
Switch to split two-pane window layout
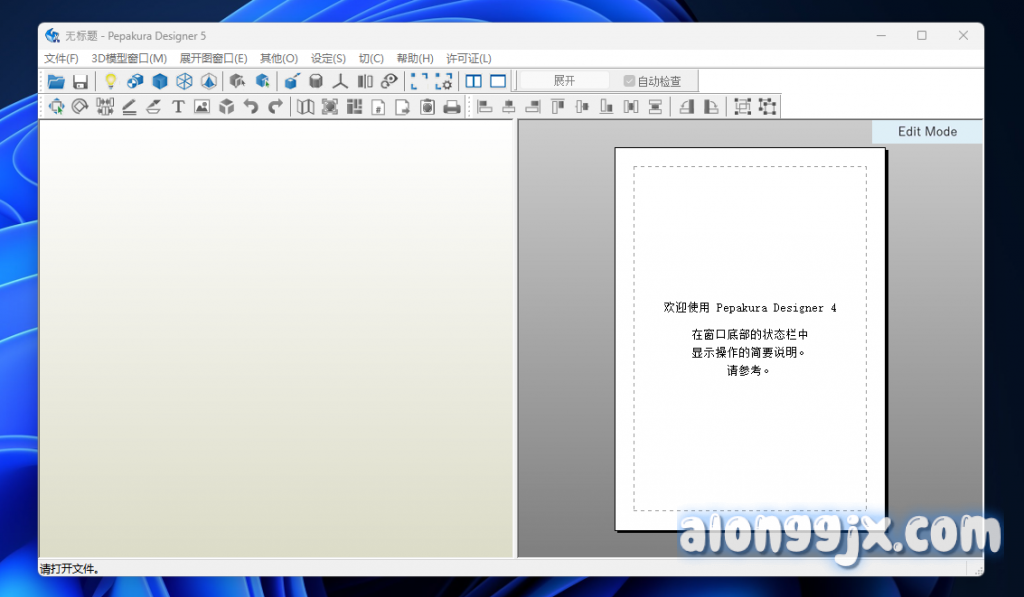coord(473,81)
